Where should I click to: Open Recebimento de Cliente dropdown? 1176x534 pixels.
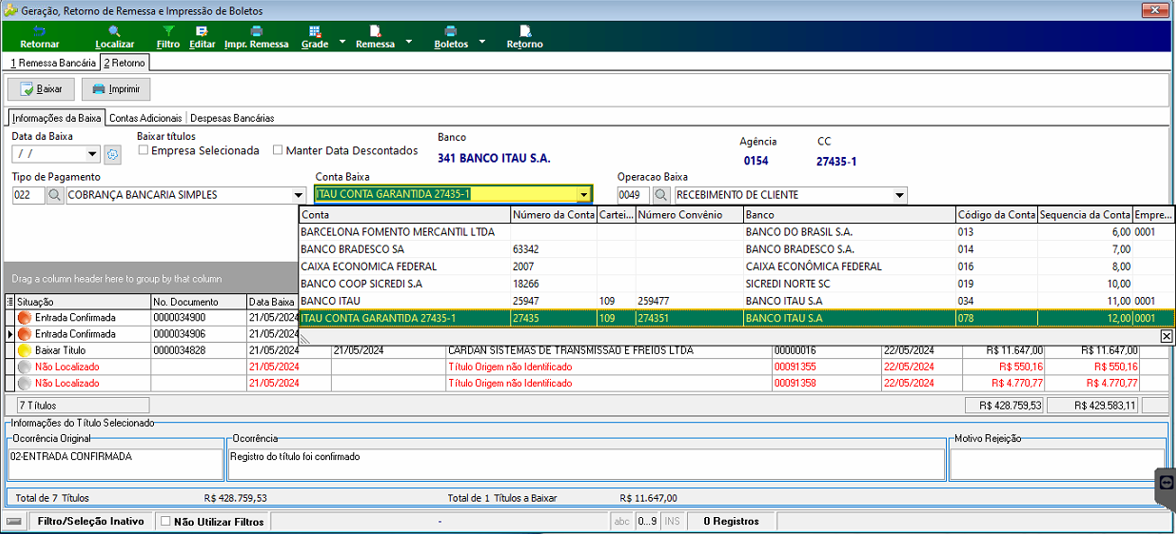(x=900, y=195)
